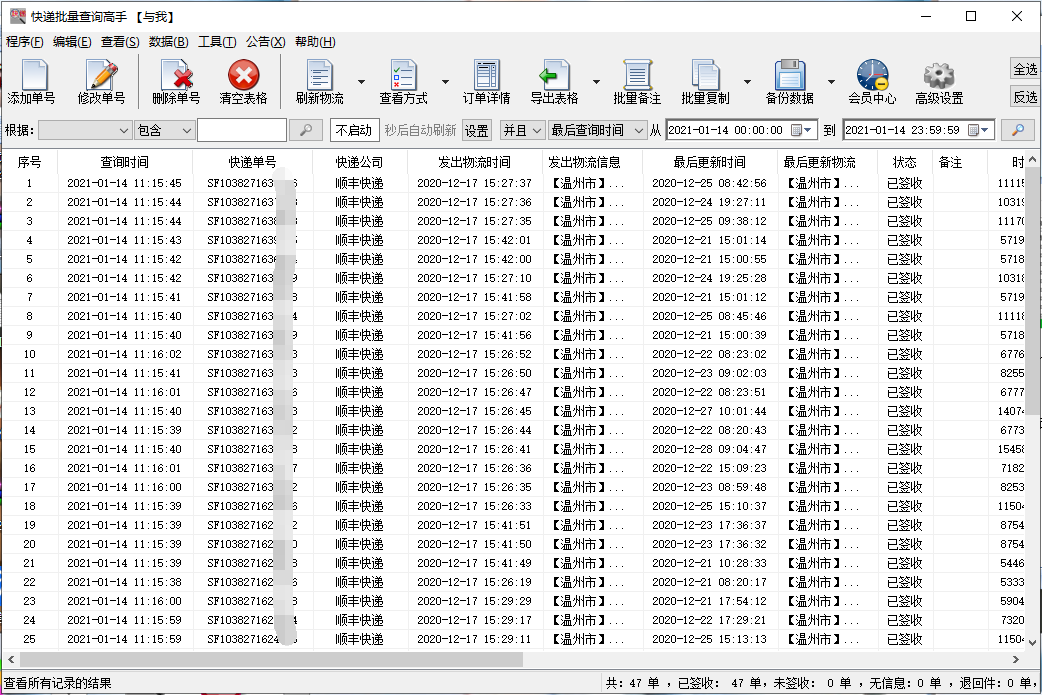Viewport: 1042px width, 695px height.
Task: Click 反选 to invert the selection
Action: pos(1028,97)
